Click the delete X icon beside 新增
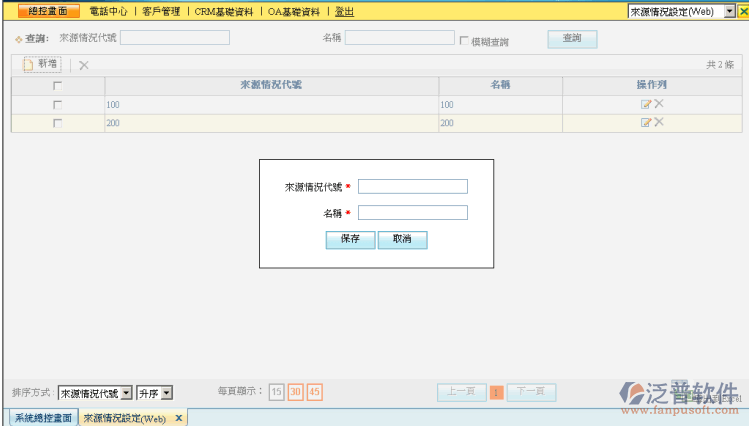Viewport: 749px width, 426px height. click(x=84, y=65)
